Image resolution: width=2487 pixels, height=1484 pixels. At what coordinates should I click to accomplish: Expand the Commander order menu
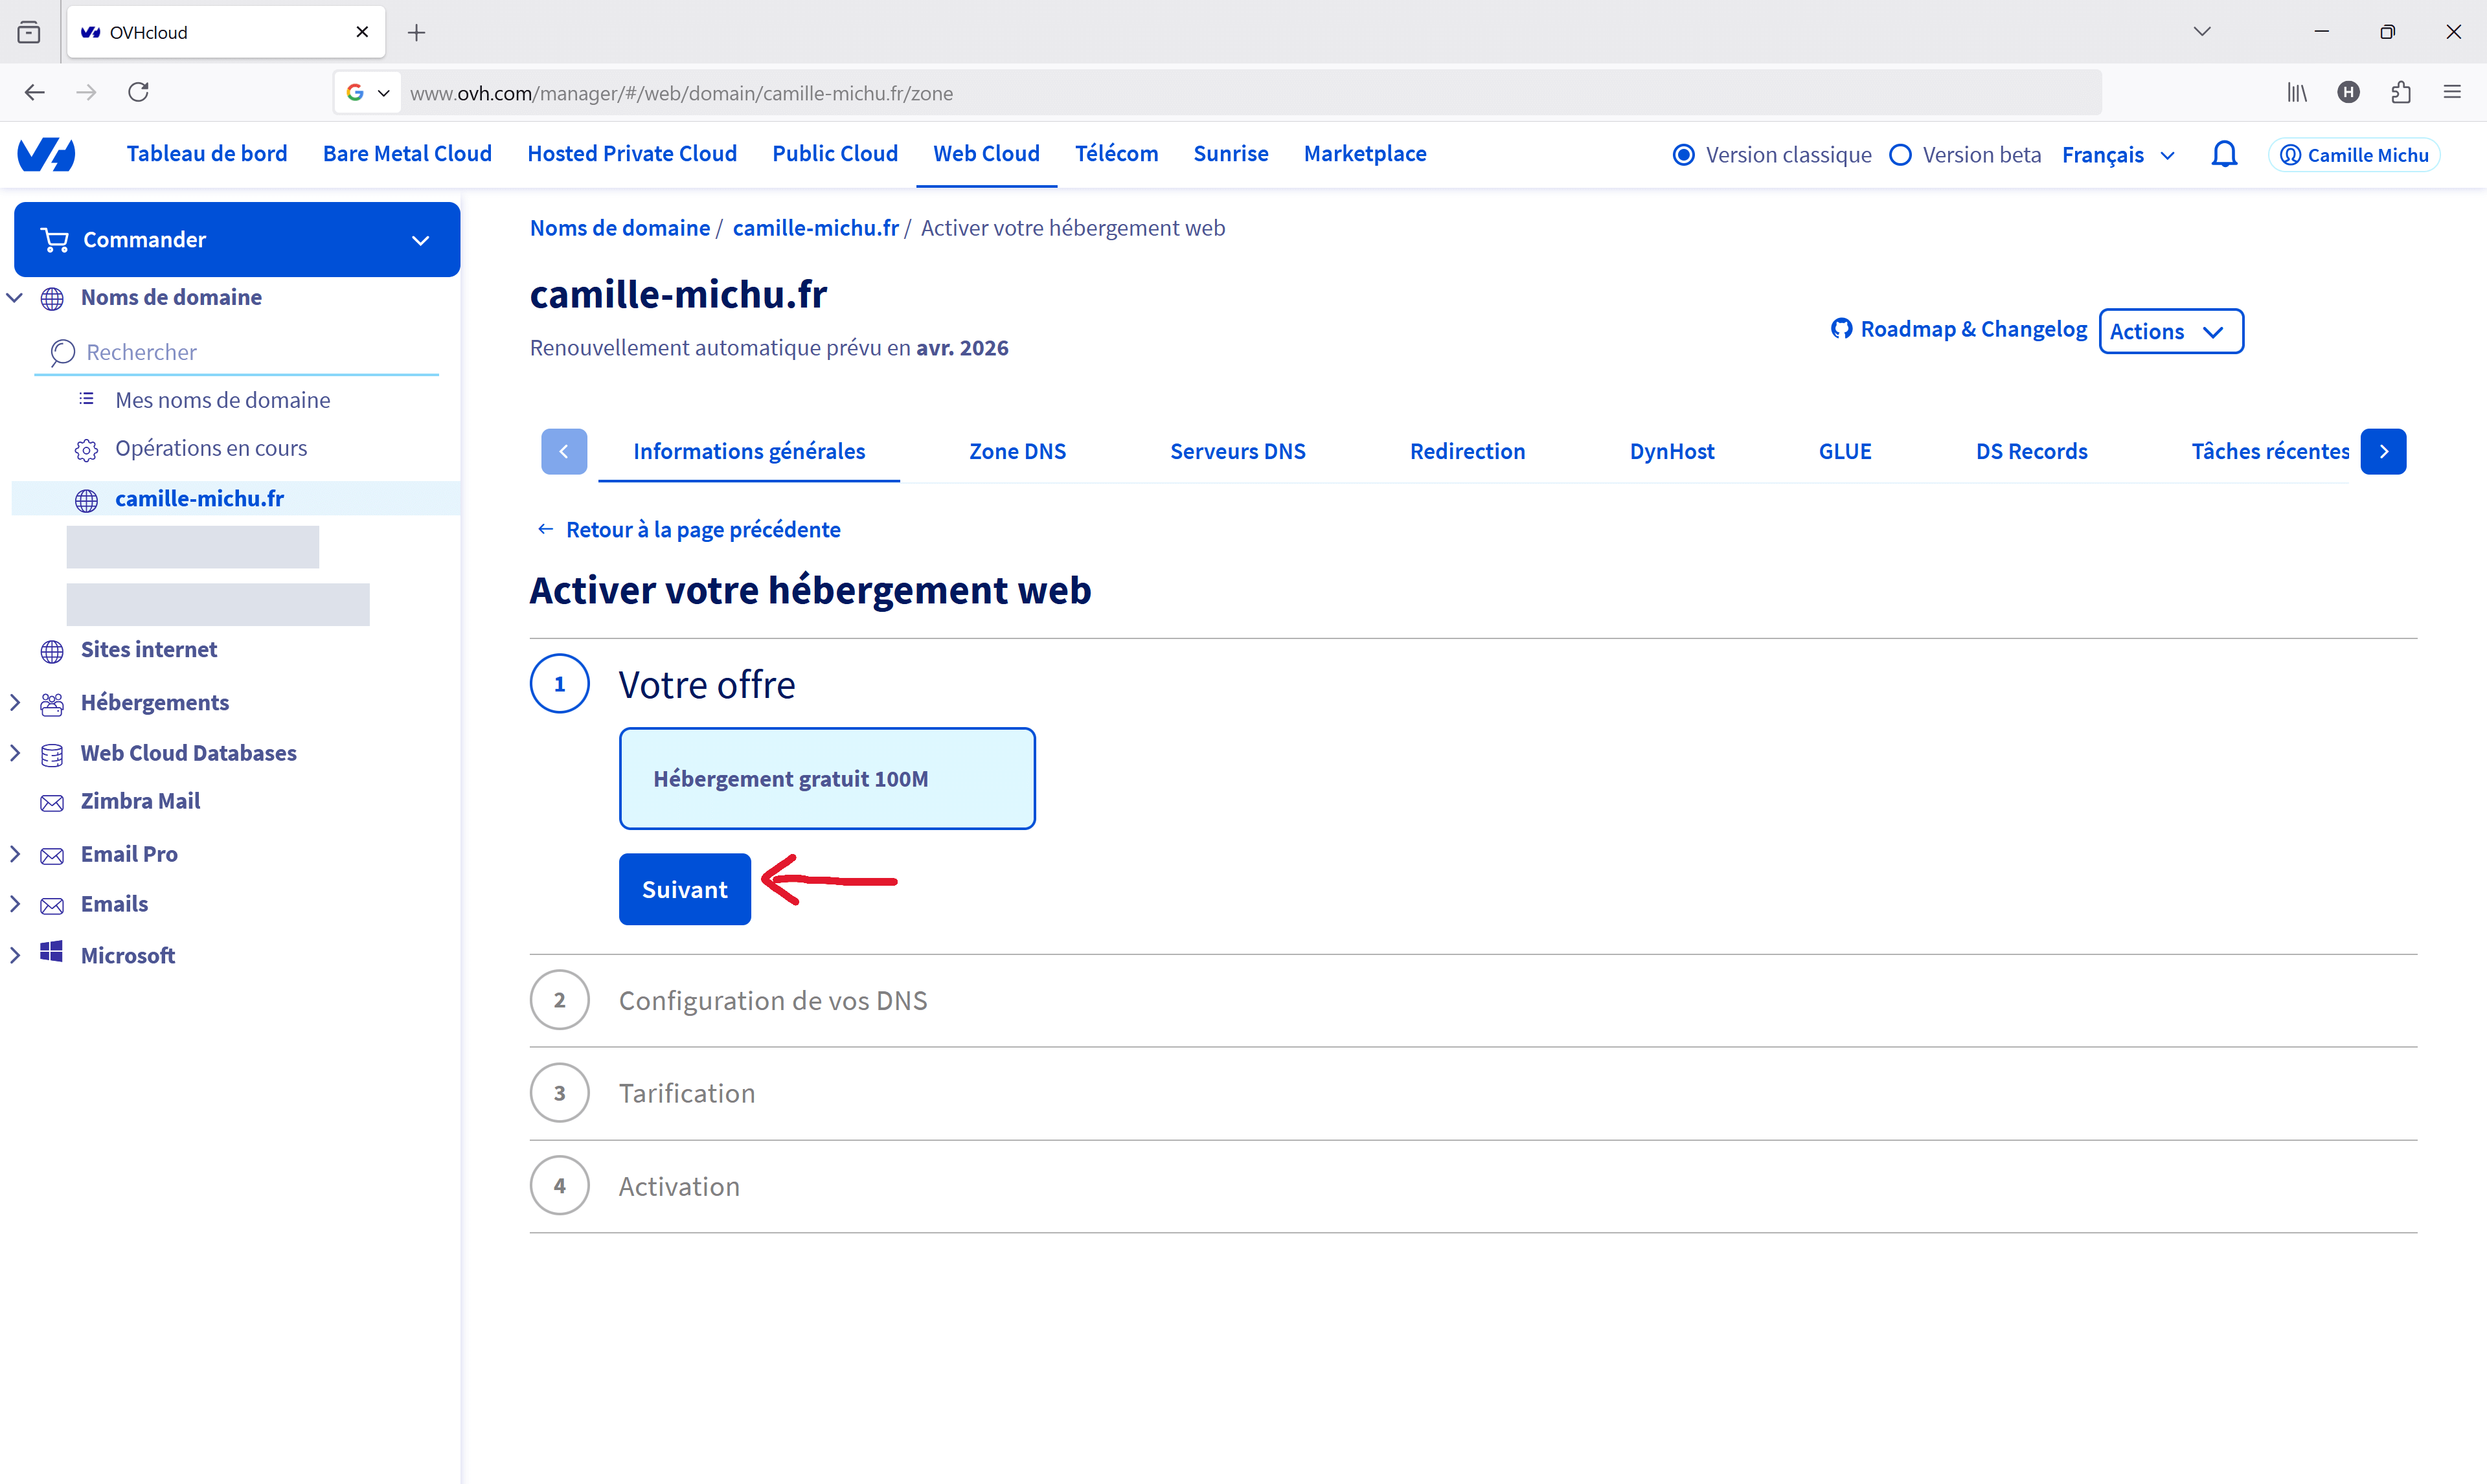[x=237, y=240]
